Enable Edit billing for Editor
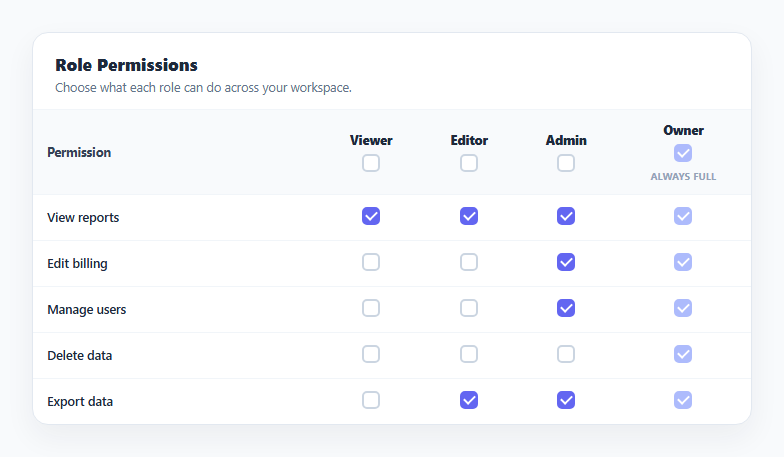The height and width of the screenshot is (457, 784). 469,262
